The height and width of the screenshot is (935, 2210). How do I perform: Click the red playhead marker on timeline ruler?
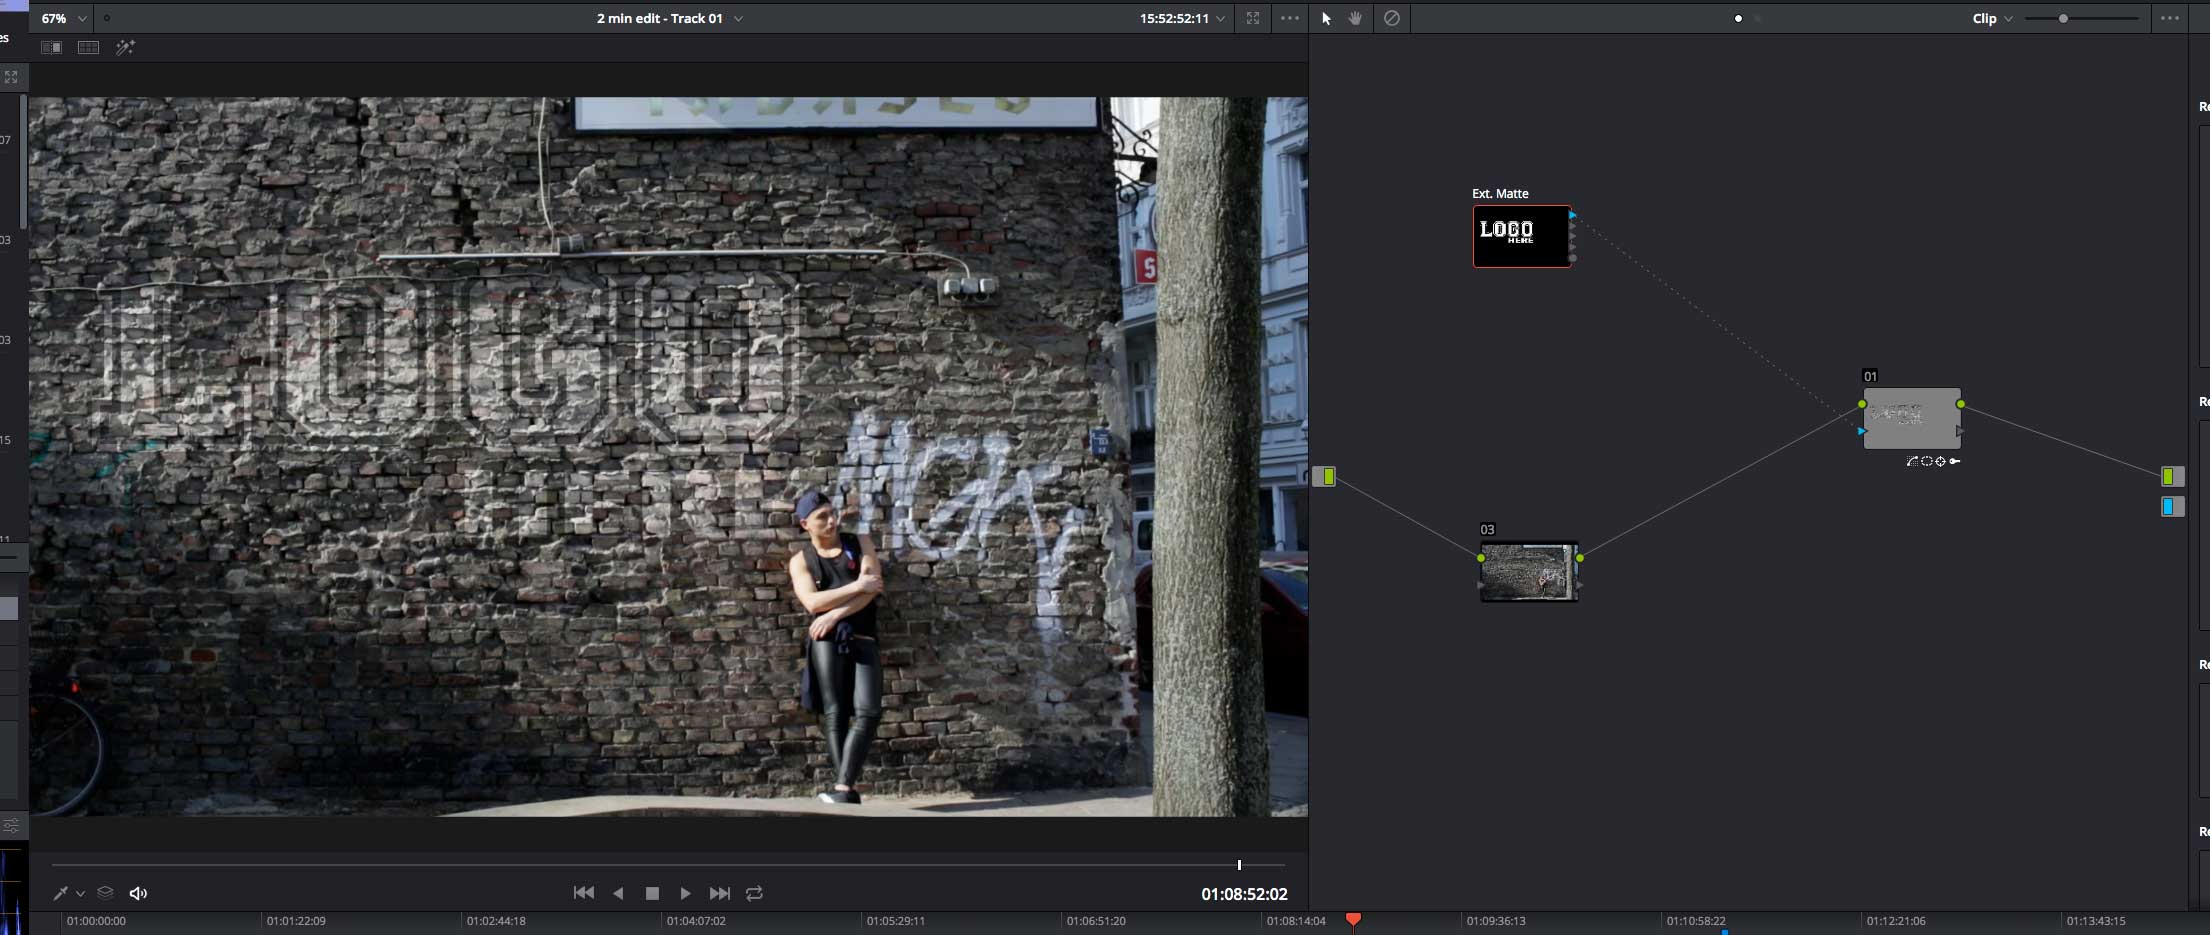tap(1353, 919)
